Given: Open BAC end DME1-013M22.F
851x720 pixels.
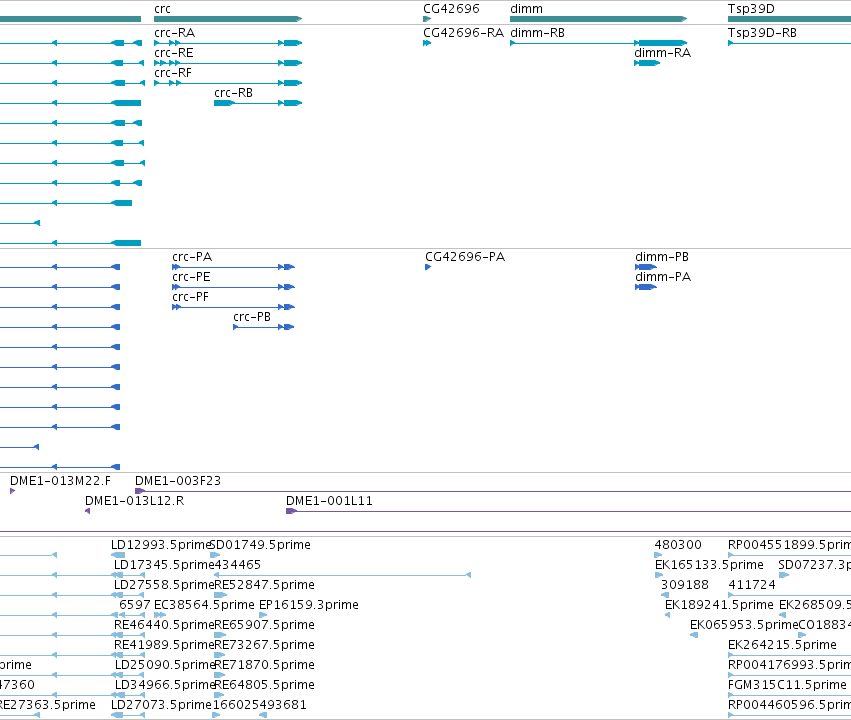Looking at the screenshot, I should (60, 481).
